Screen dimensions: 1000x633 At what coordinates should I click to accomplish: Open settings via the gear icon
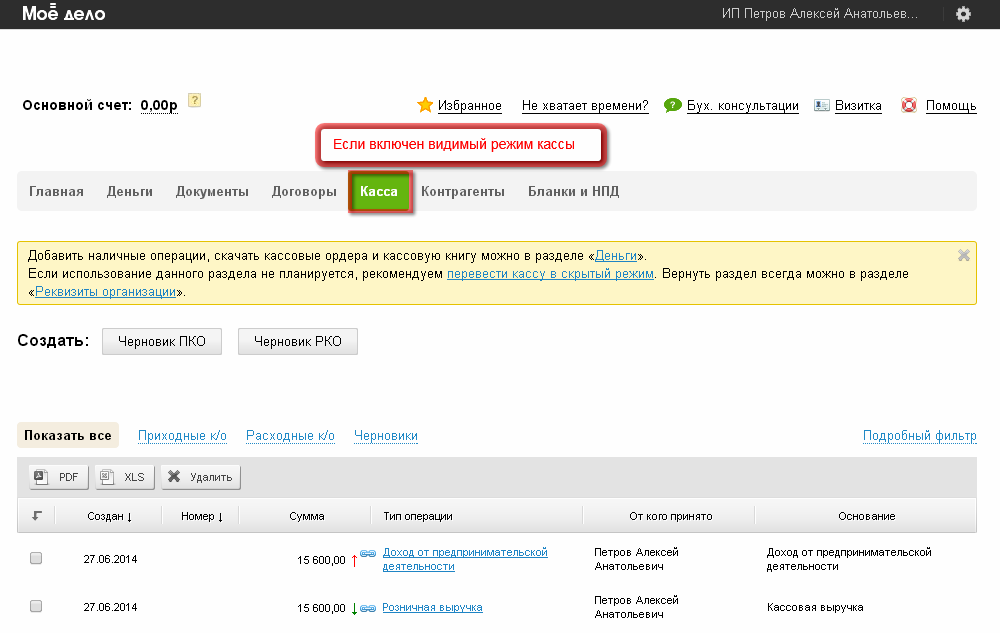click(963, 14)
